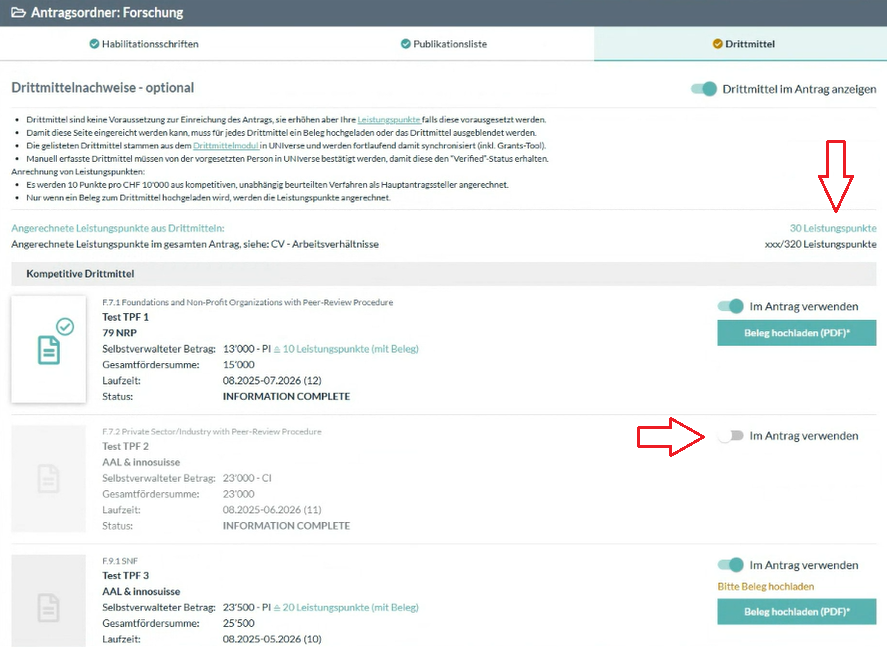Click the document icon for Test TPF 3
Screen dimensions: 887x647
[x=48, y=606]
